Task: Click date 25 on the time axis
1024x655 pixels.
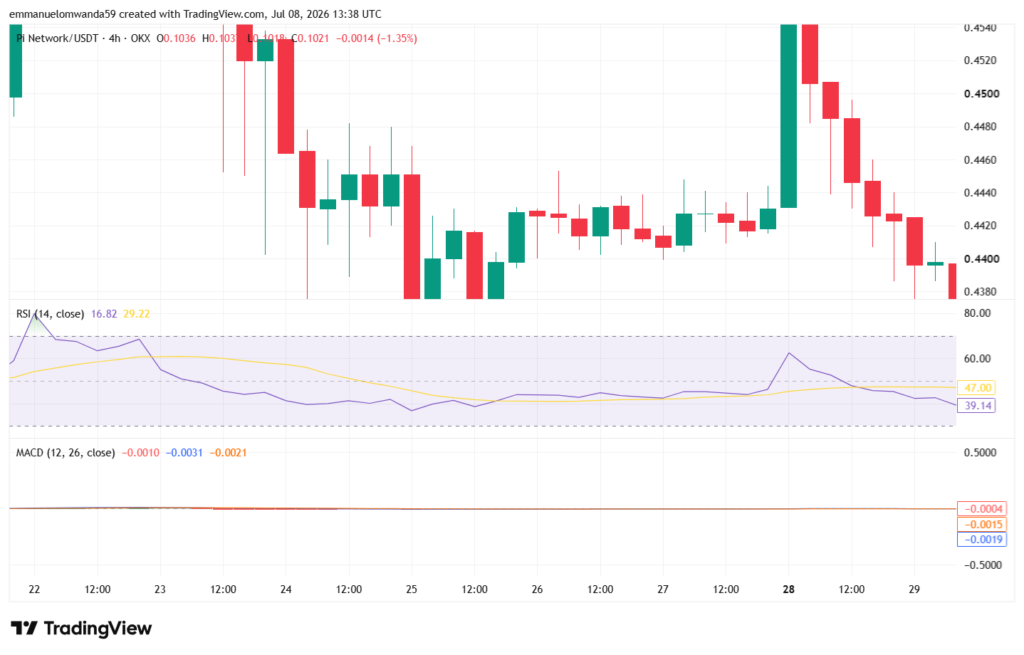Action: click(x=411, y=590)
